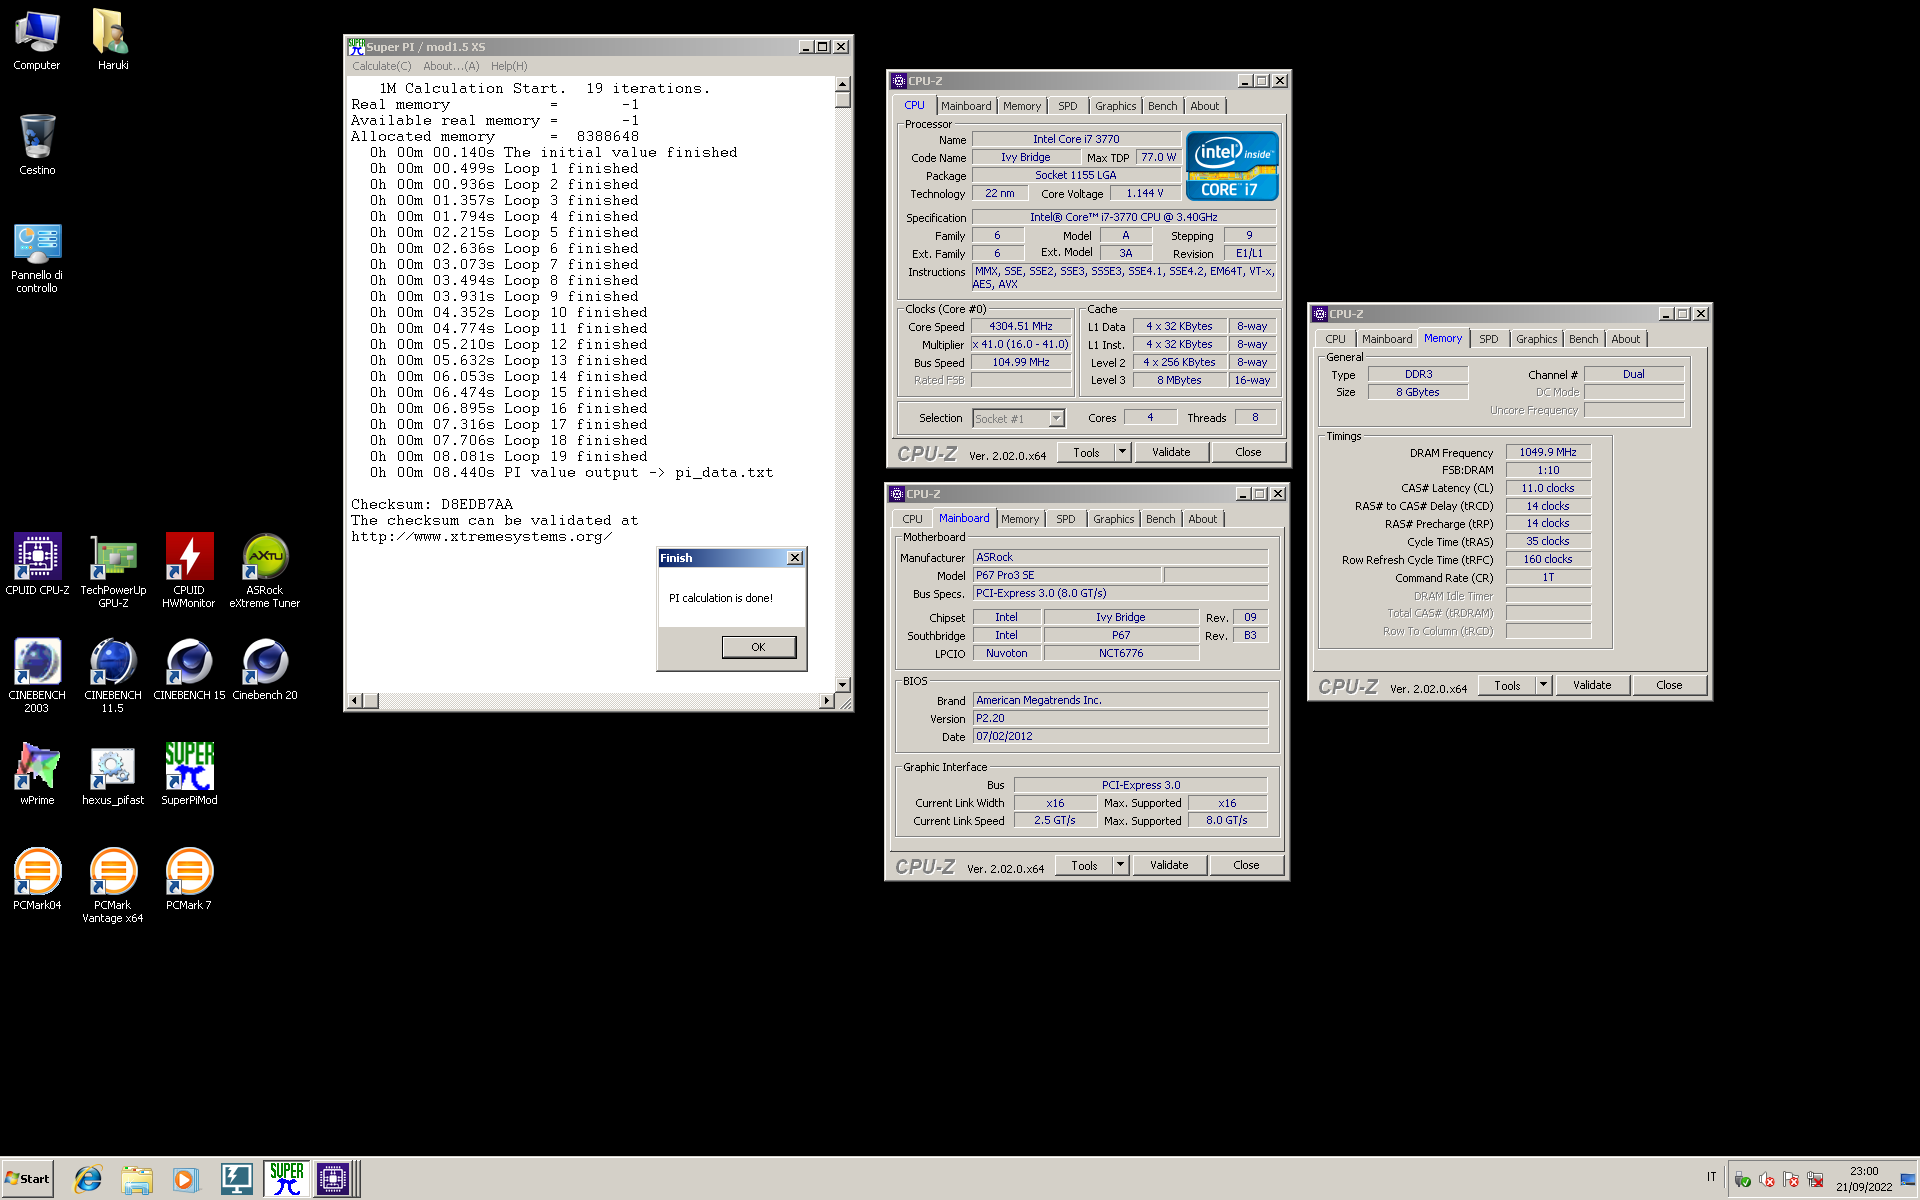1920x1200 pixels.
Task: Click the Intel Core i7 logo
Action: pos(1232,166)
